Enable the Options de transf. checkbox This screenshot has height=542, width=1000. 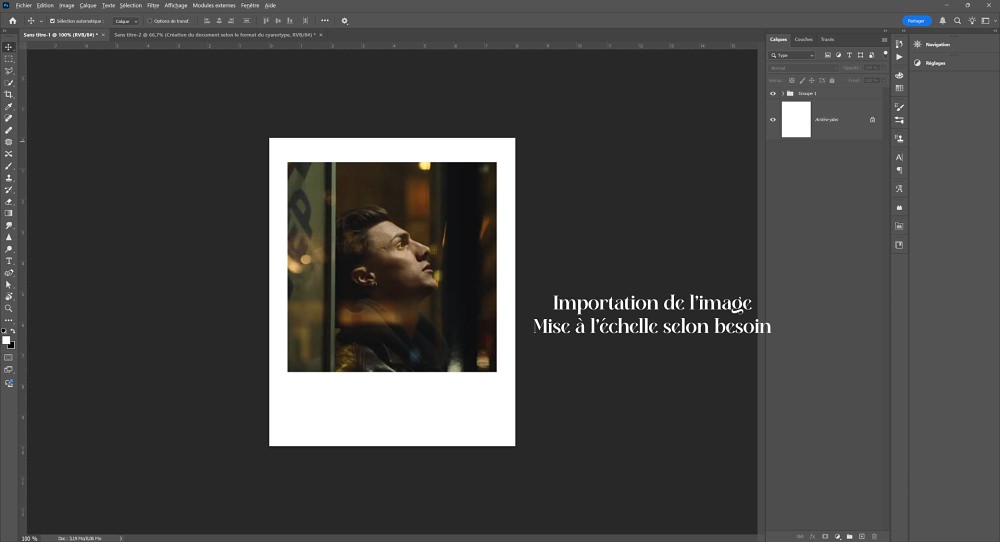tap(150, 21)
